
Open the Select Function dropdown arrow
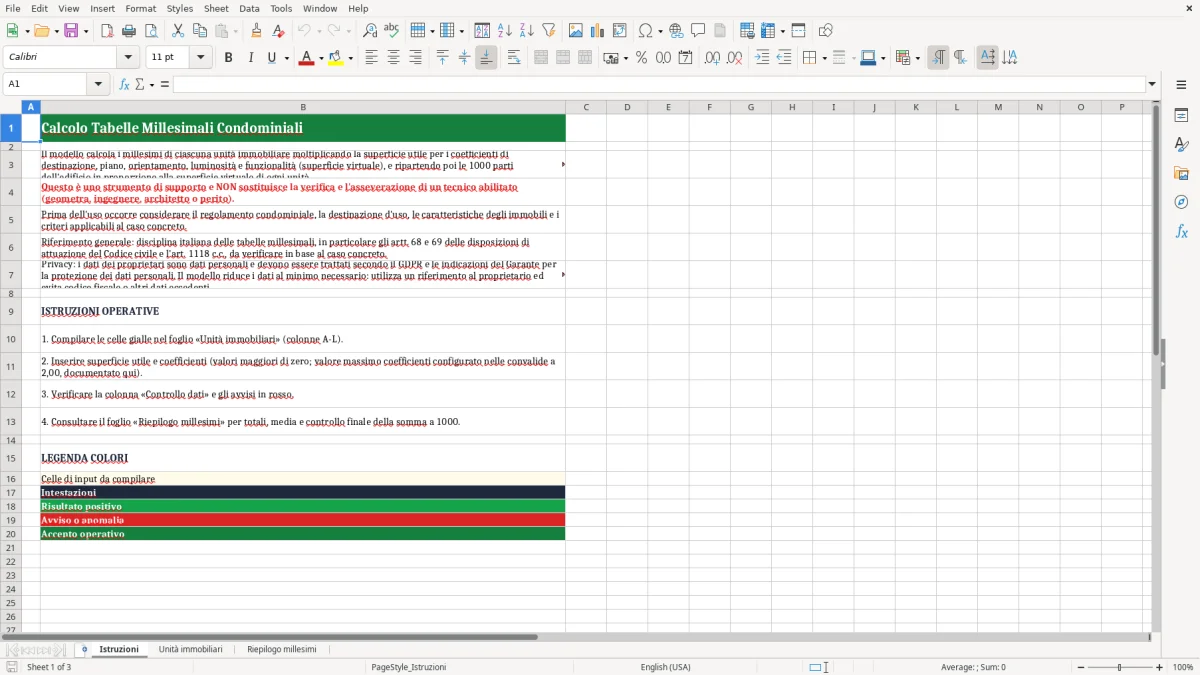152,84
